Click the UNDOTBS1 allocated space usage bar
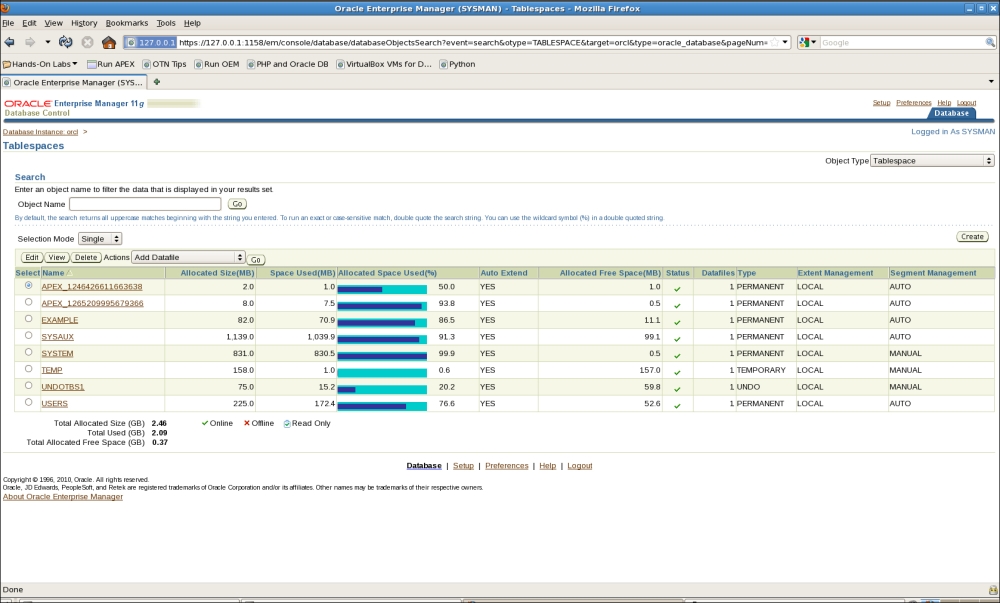The width and height of the screenshot is (1000, 603). click(382, 389)
